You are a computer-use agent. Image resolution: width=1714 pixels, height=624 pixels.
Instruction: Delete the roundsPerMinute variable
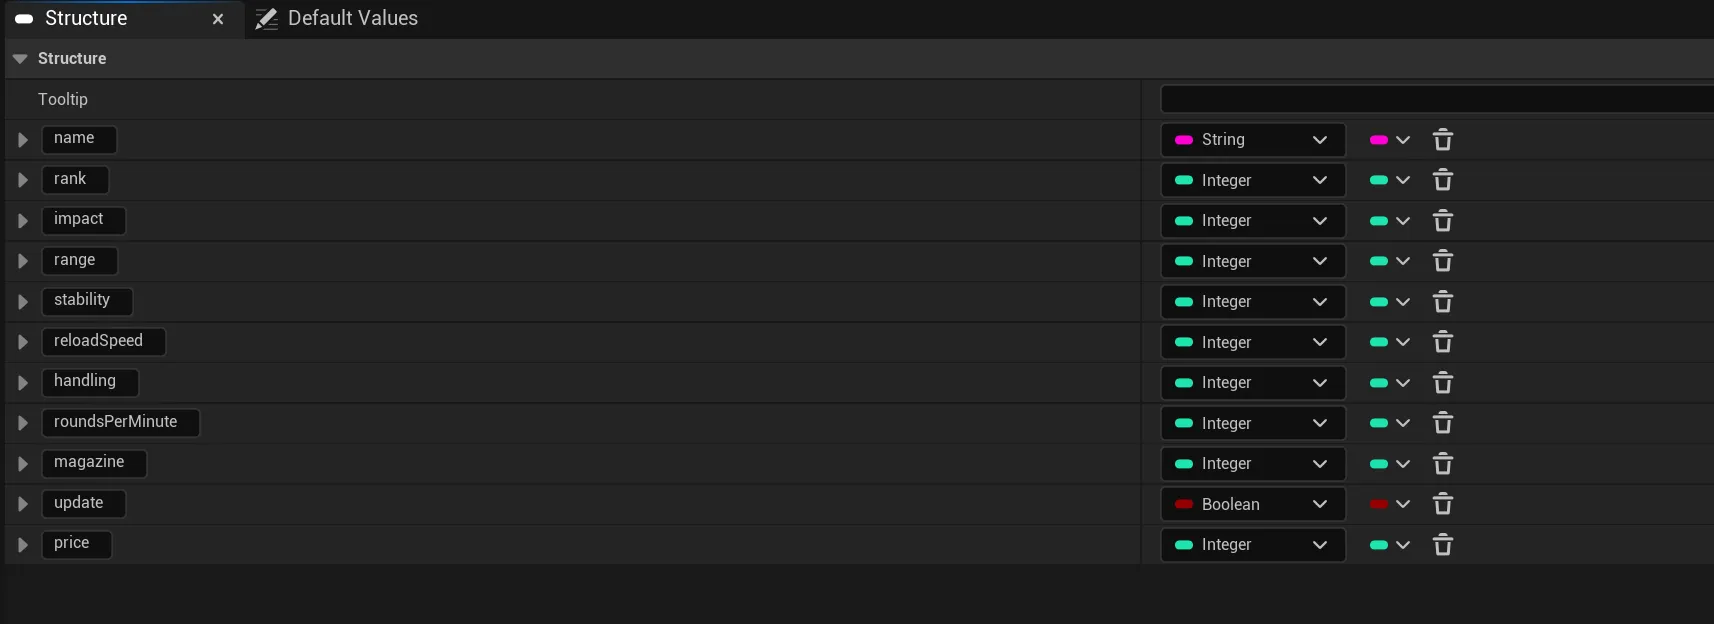tap(1442, 423)
